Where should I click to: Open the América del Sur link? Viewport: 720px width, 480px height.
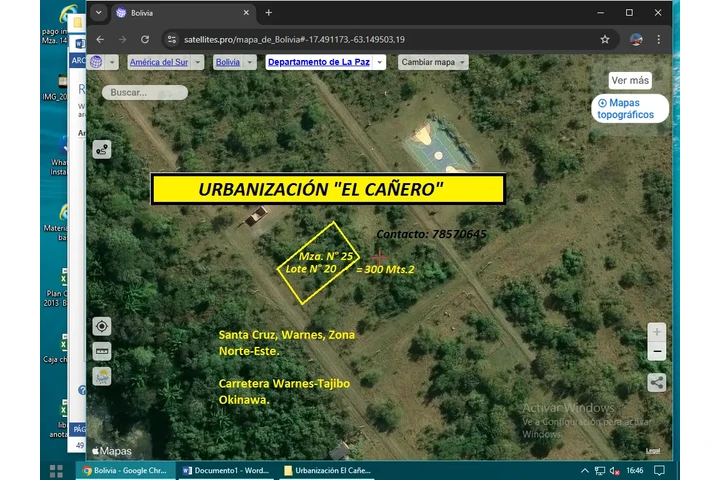(x=158, y=62)
